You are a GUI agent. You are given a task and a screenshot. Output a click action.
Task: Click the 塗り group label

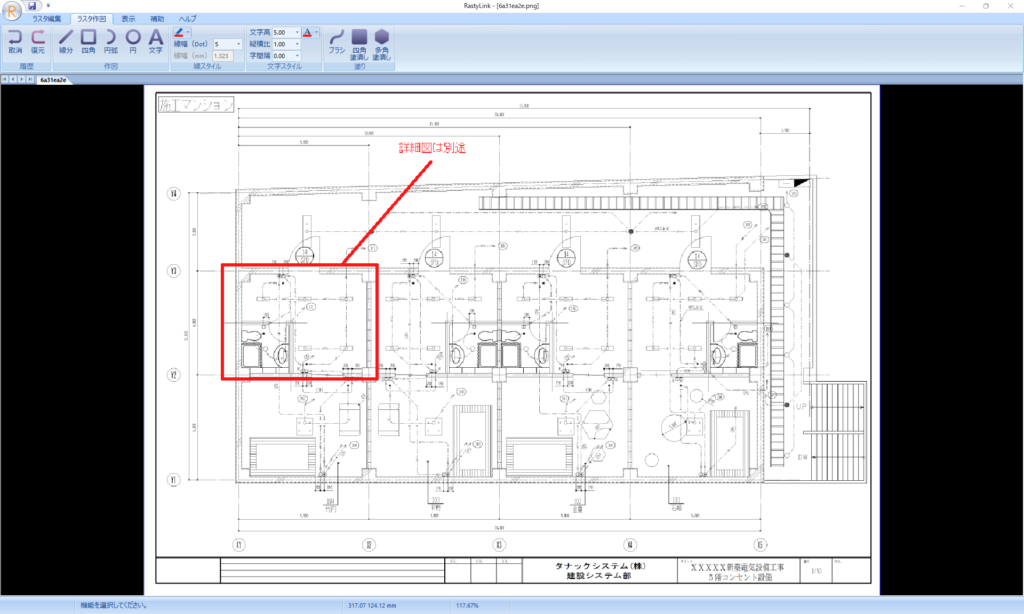tap(359, 67)
